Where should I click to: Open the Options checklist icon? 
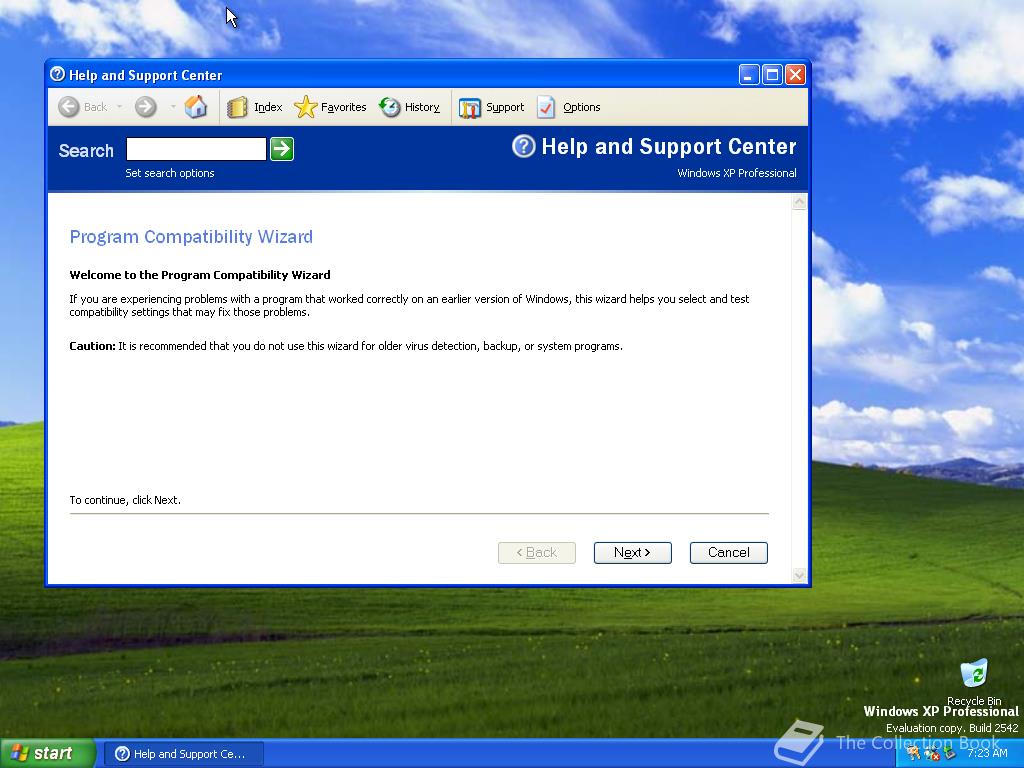546,107
